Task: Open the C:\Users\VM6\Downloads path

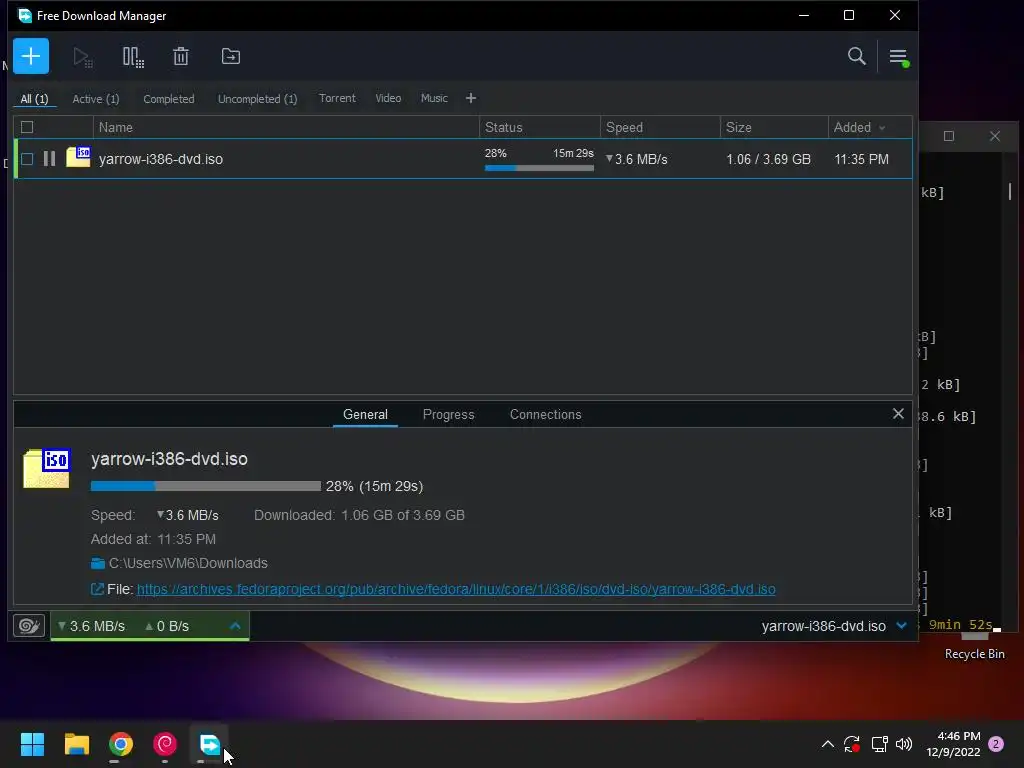Action: point(188,563)
